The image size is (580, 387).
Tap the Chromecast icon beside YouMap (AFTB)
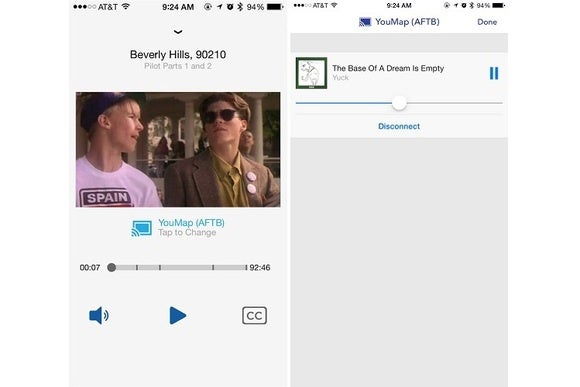click(142, 228)
